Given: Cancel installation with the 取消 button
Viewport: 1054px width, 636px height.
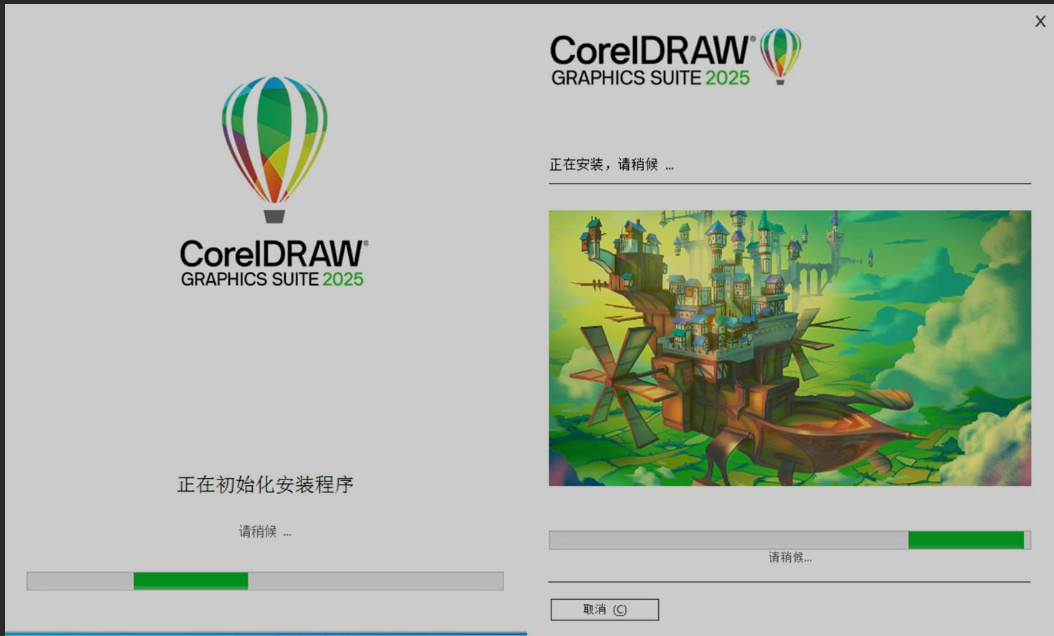Looking at the screenshot, I should coord(604,609).
